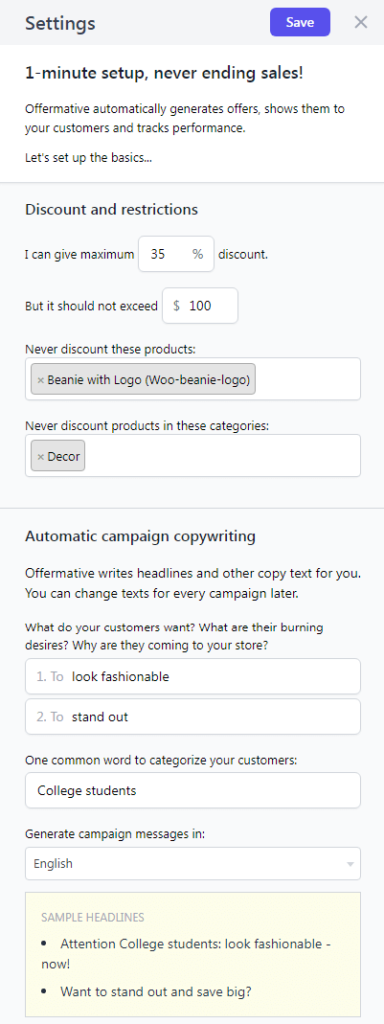Image resolution: width=384 pixels, height=1024 pixels.
Task: Click the never discount products box
Action: pos(193,379)
